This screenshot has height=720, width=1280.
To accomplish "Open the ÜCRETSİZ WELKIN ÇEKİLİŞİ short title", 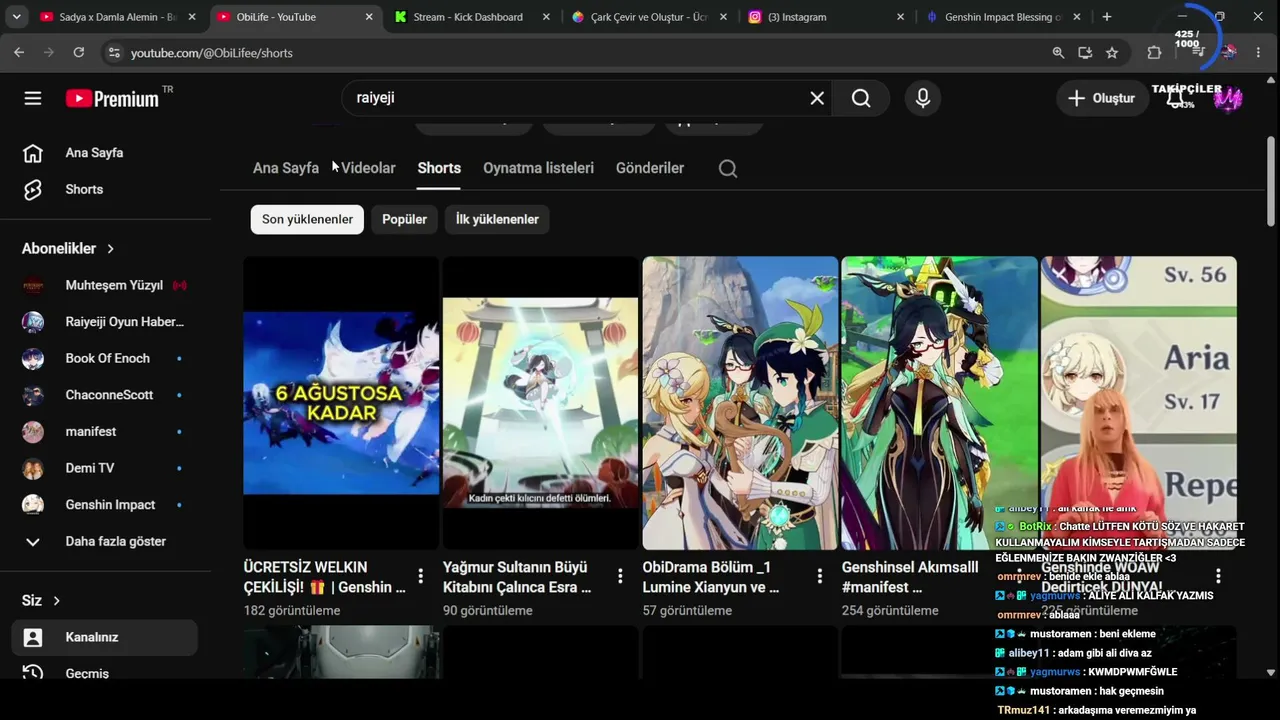I will [x=325, y=577].
